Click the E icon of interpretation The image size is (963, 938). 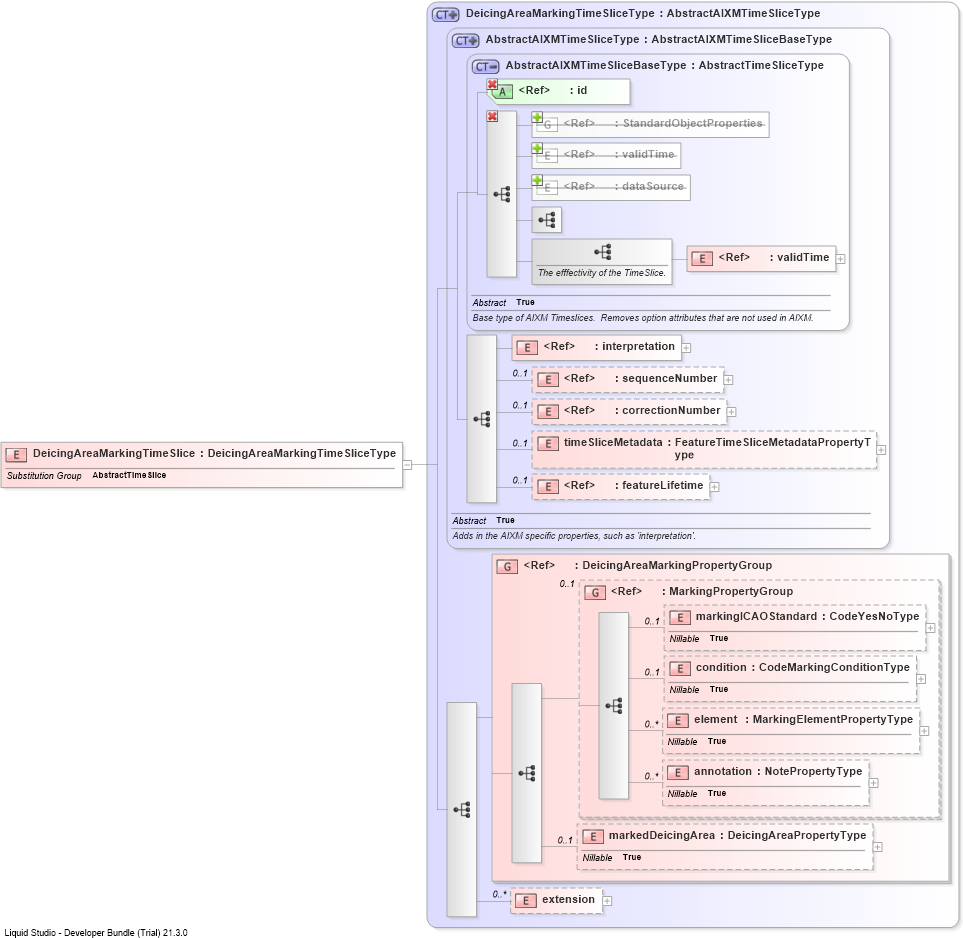point(527,348)
